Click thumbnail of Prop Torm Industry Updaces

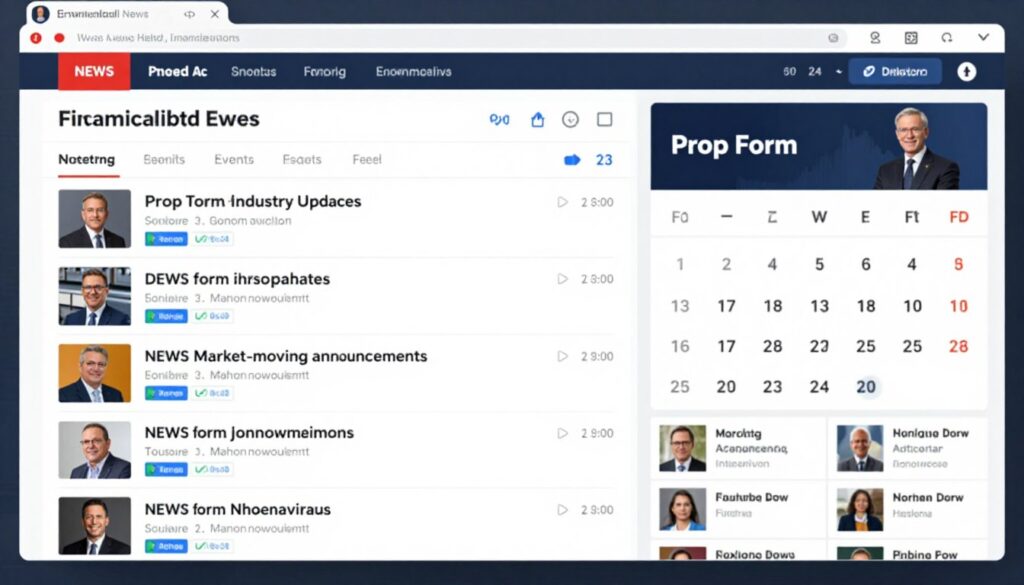pos(95,219)
